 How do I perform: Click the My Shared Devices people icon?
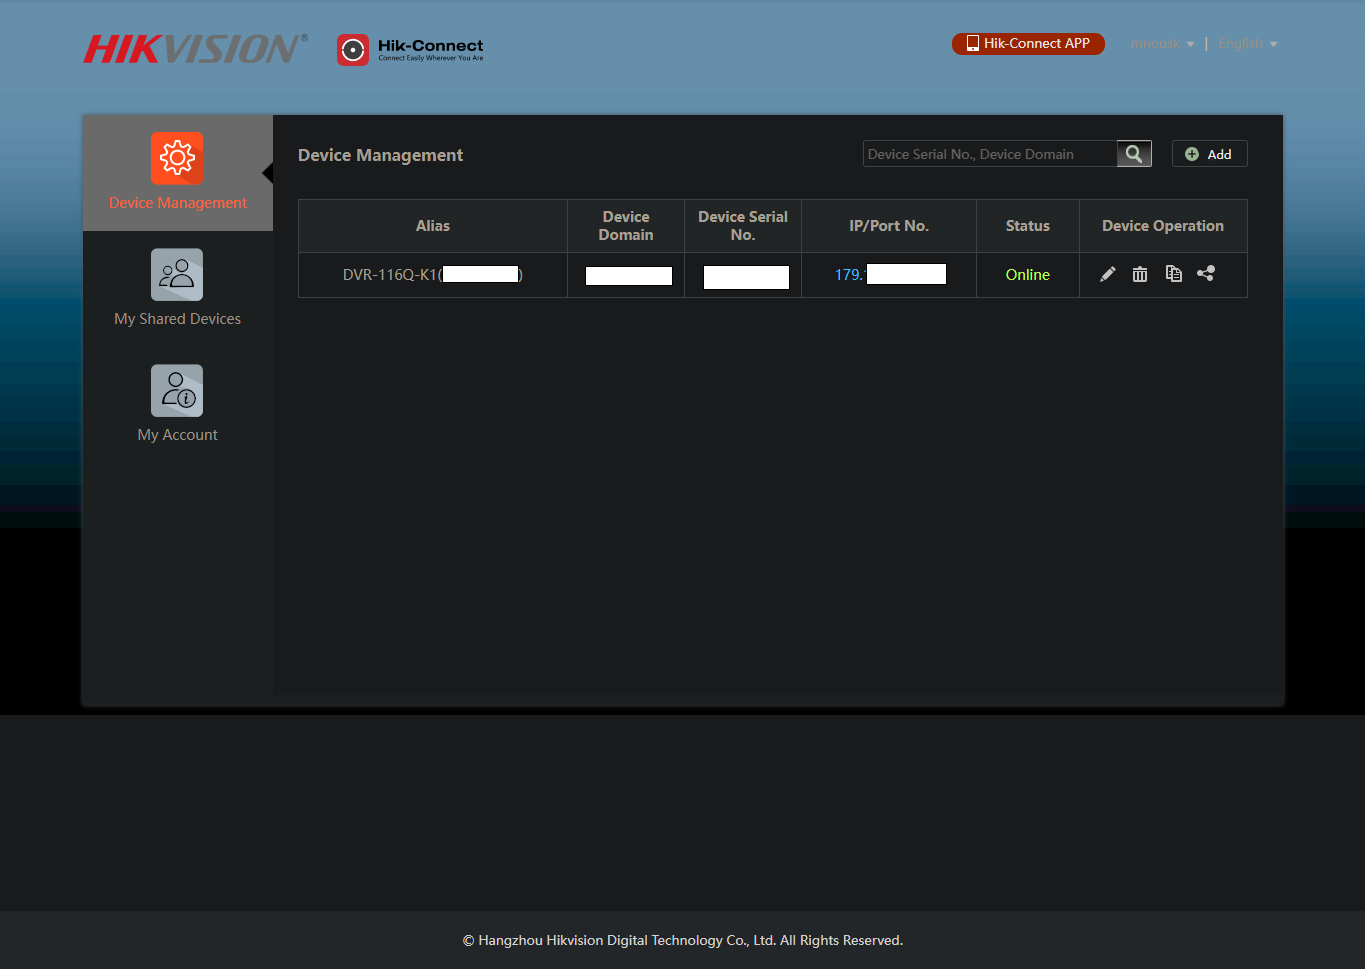[x=177, y=273]
